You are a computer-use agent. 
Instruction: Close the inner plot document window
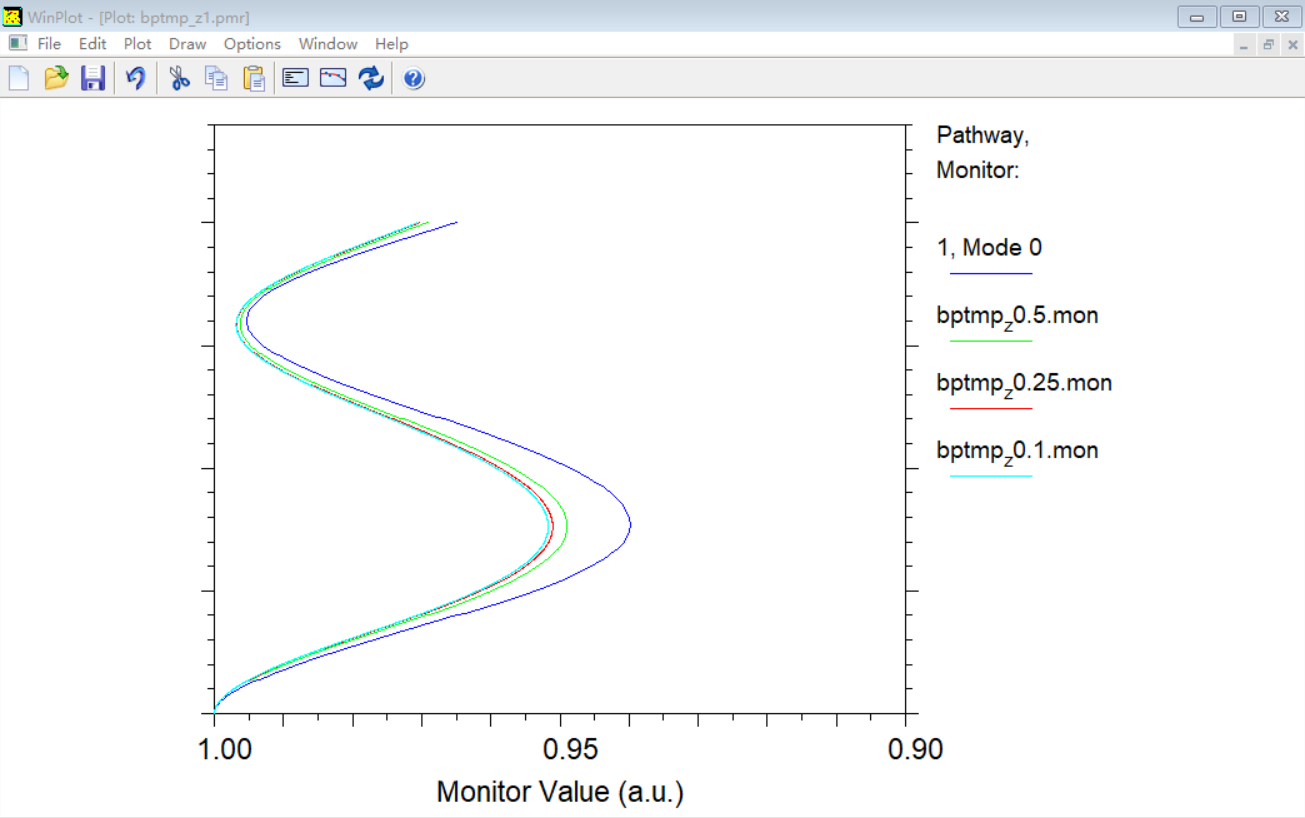(1291, 45)
